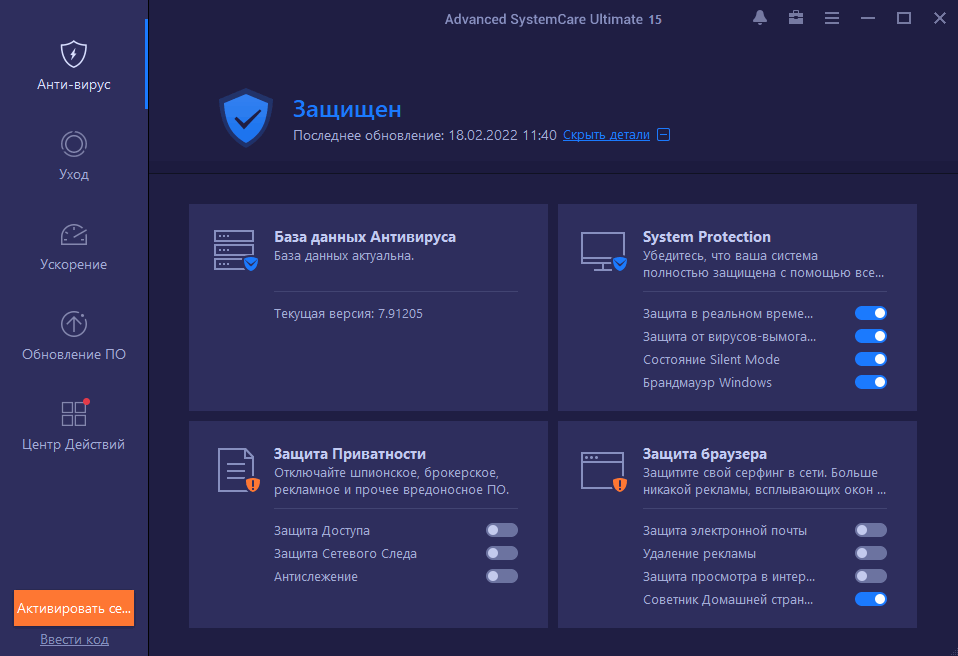The image size is (958, 656).
Task: Click the System Protection monitor icon
Action: 604,251
